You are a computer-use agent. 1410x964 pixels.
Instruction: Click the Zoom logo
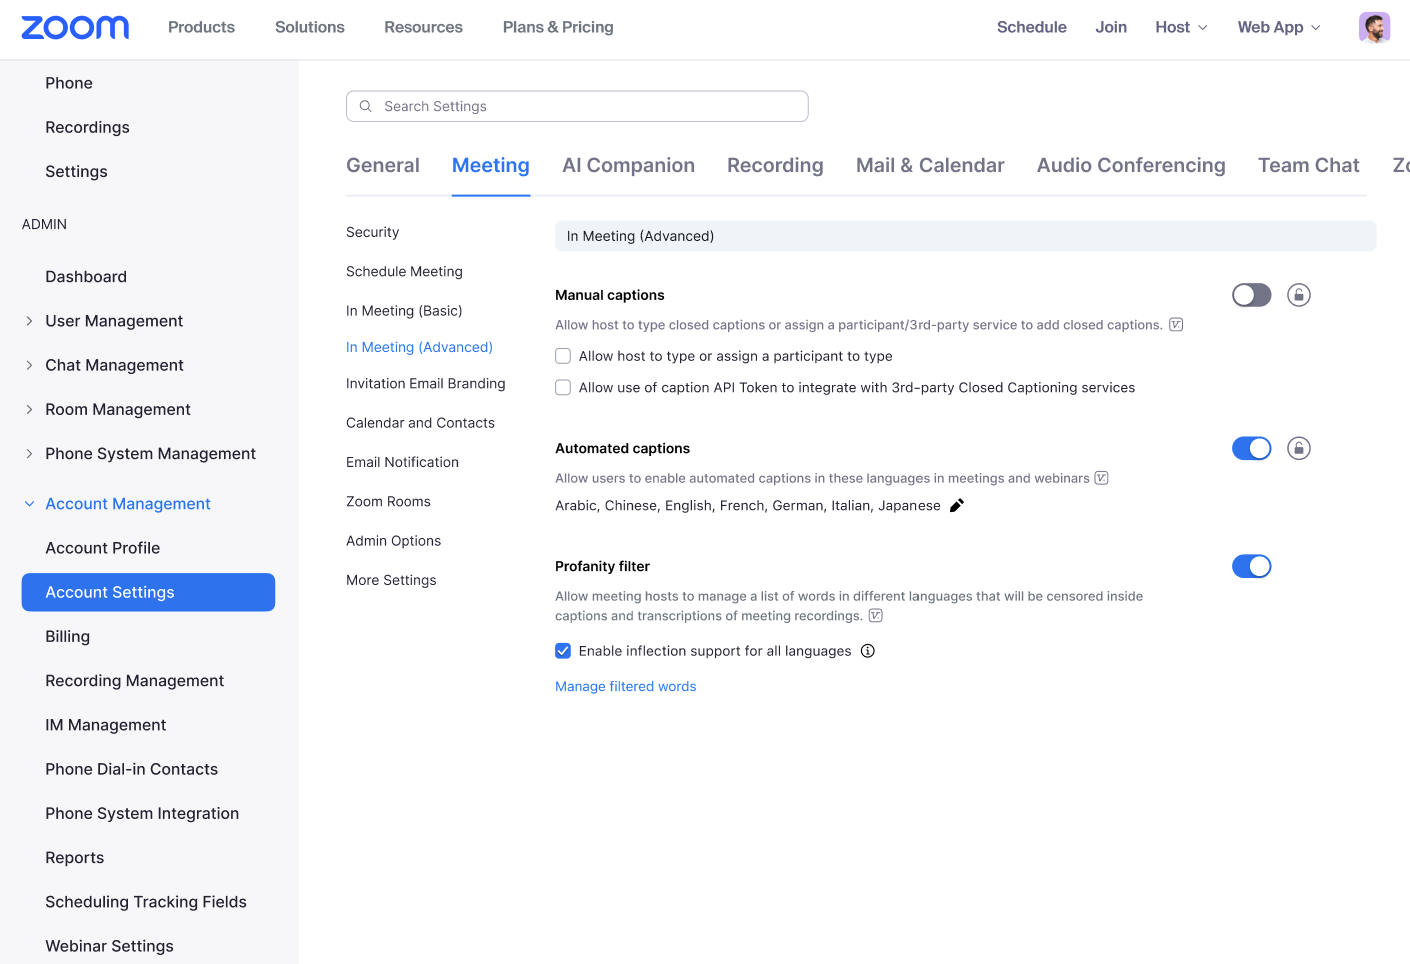(75, 27)
